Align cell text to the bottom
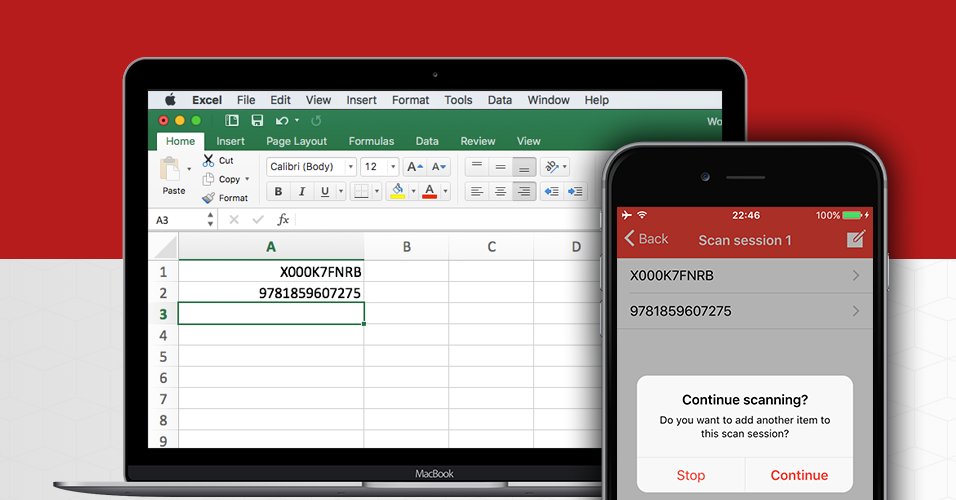The height and width of the screenshot is (500, 956). point(524,166)
